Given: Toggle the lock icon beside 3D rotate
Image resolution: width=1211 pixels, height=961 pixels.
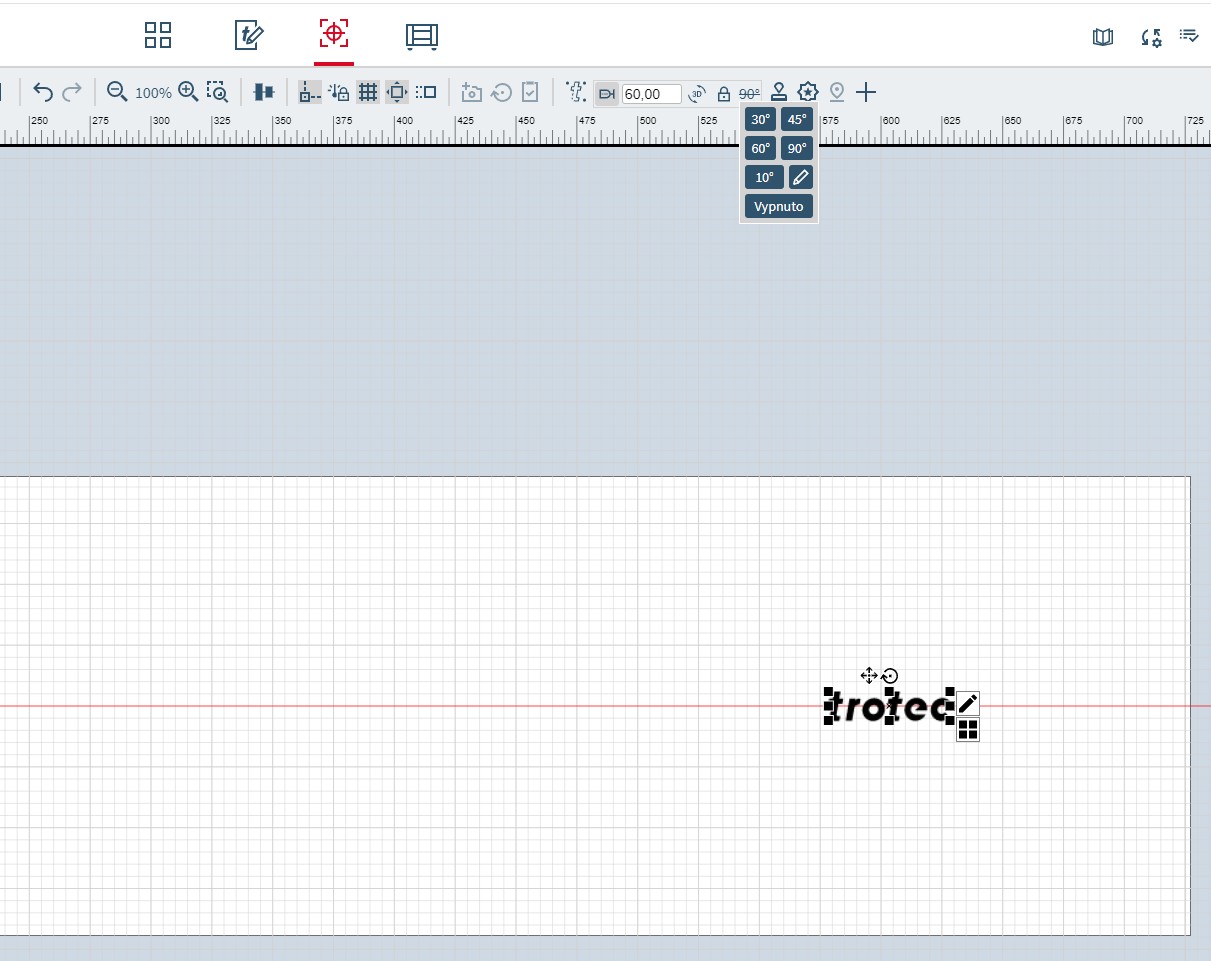Looking at the screenshot, I should point(724,94).
